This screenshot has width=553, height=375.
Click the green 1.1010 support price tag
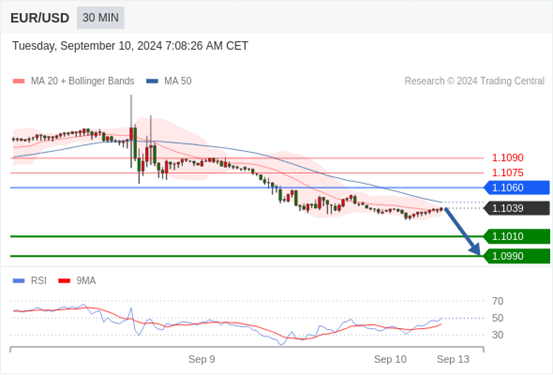[517, 236]
